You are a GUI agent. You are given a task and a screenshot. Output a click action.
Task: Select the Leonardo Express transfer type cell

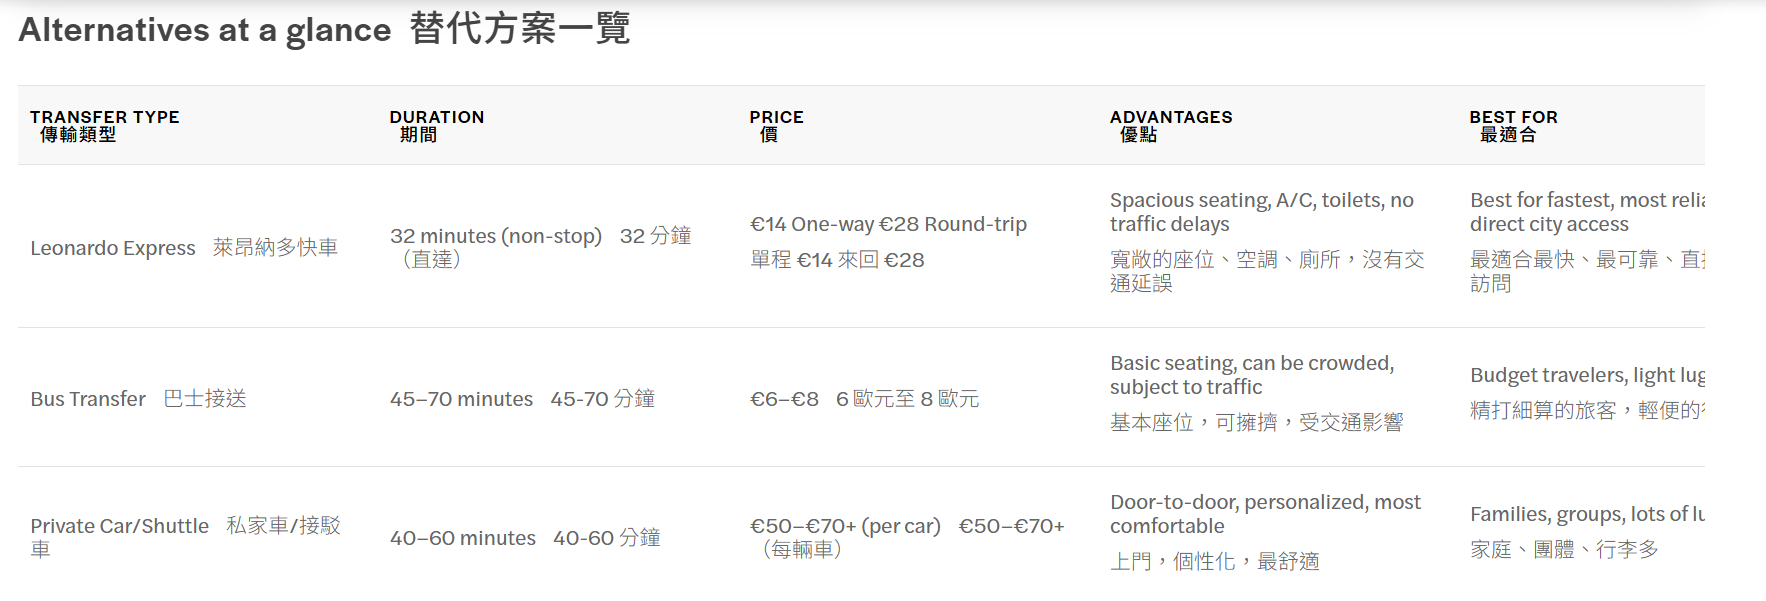click(x=113, y=248)
